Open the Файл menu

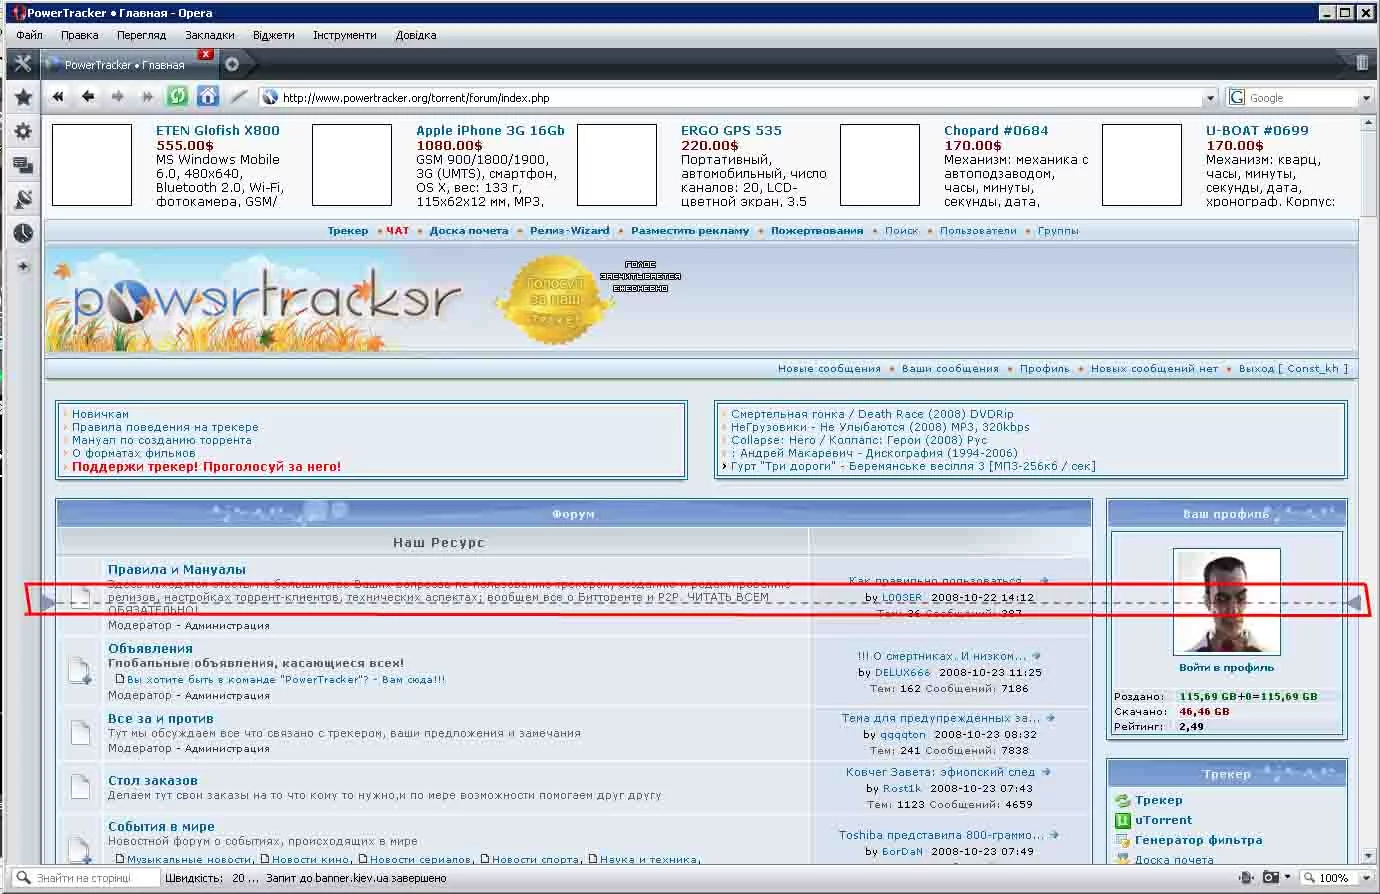point(29,35)
